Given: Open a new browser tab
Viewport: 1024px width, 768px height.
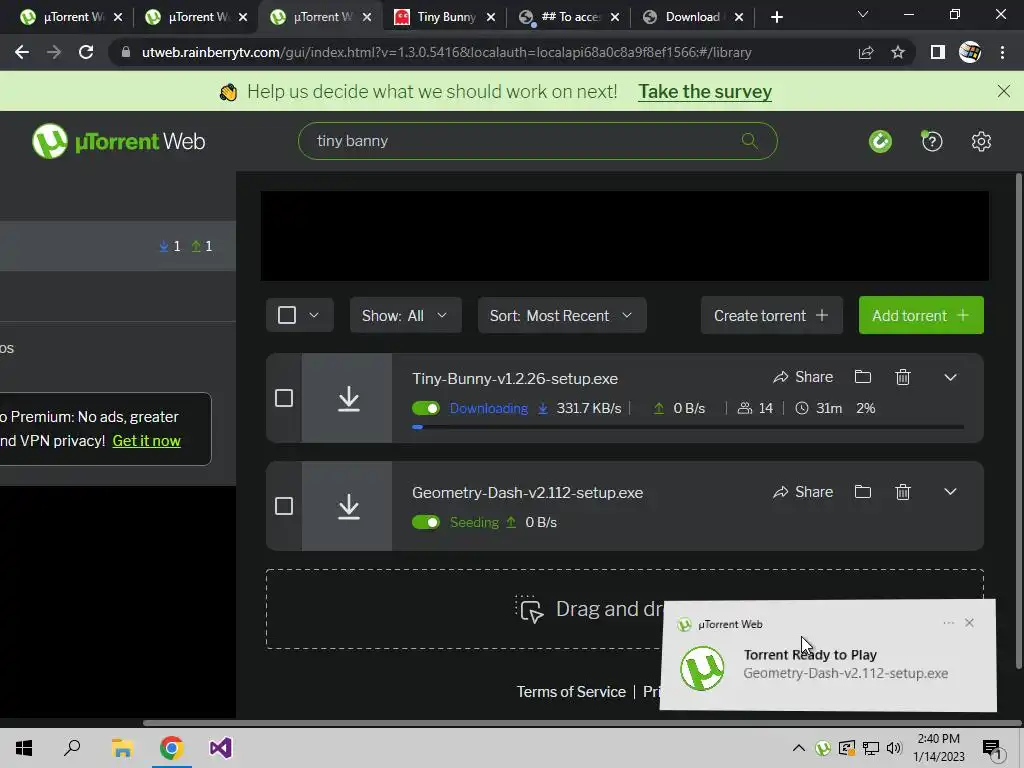Looking at the screenshot, I should [776, 17].
